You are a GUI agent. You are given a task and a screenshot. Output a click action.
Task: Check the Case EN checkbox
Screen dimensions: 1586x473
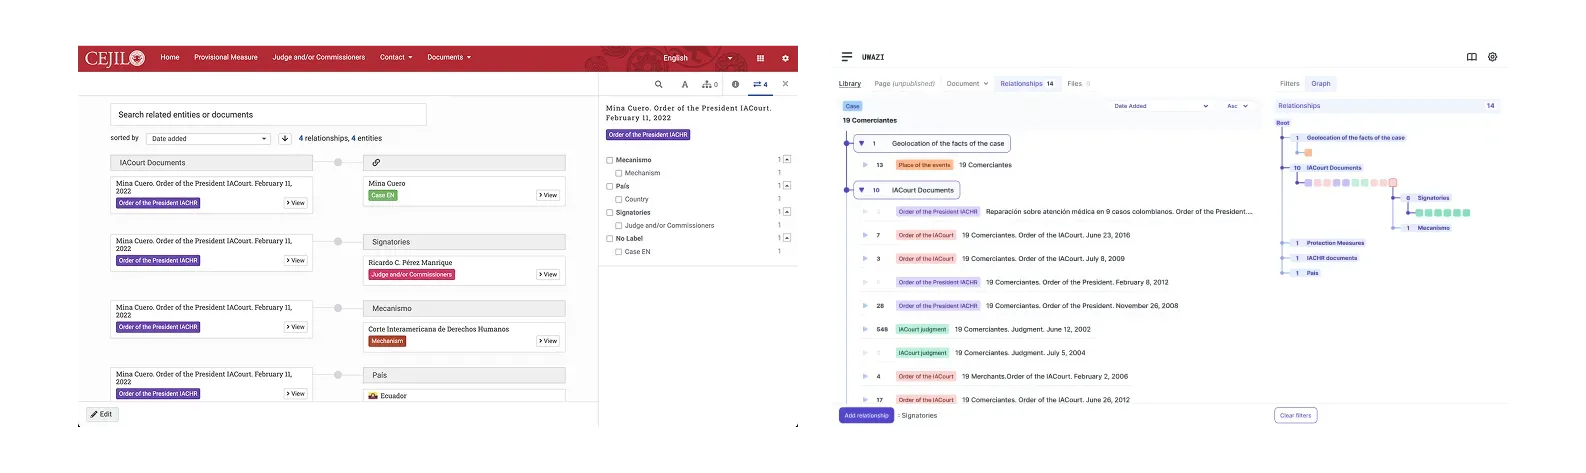(x=619, y=251)
